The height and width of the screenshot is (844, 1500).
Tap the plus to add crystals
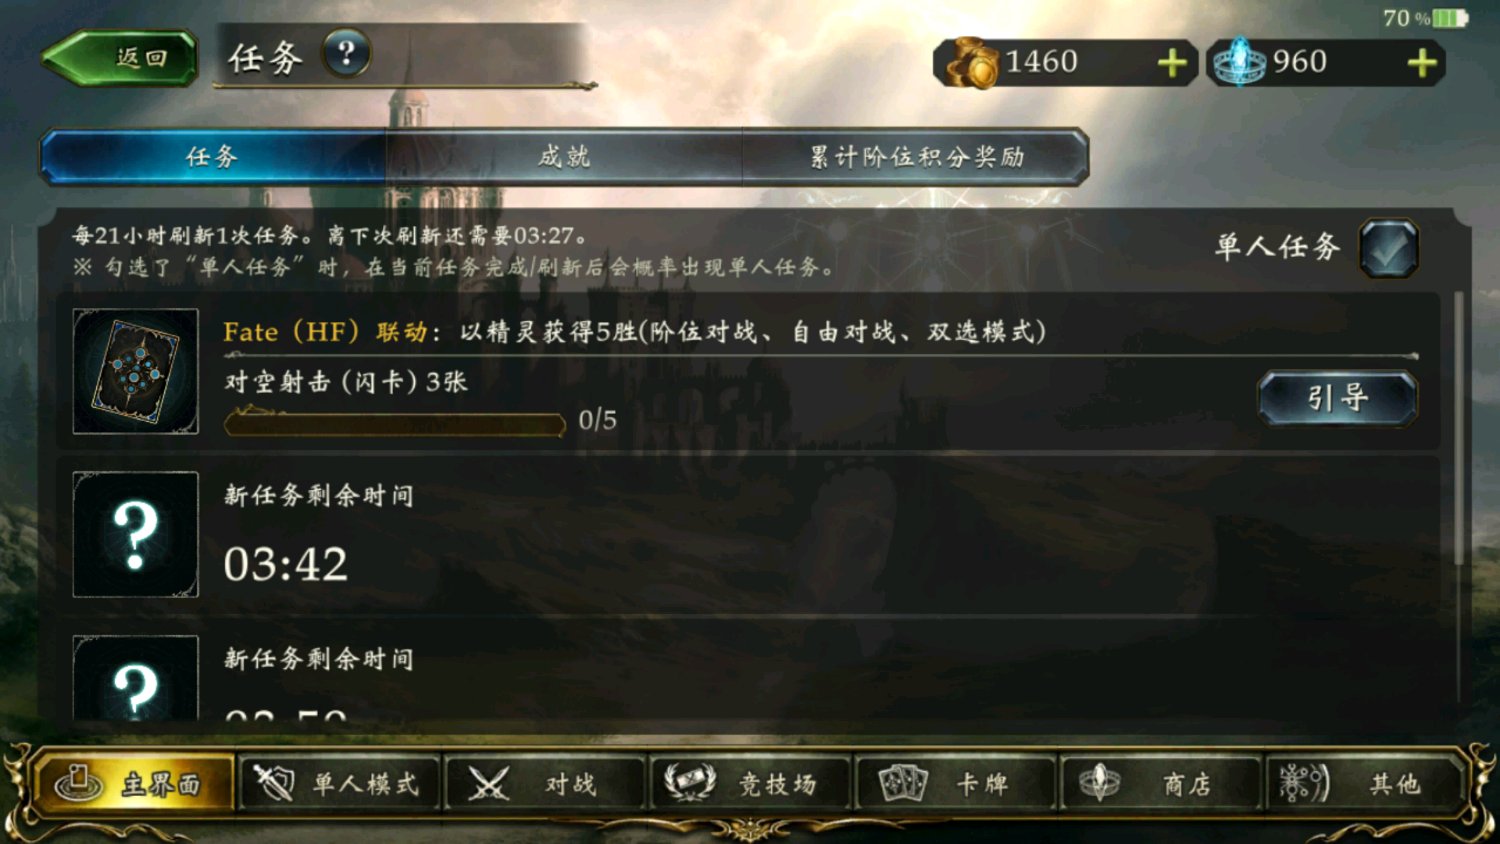click(x=1422, y=64)
